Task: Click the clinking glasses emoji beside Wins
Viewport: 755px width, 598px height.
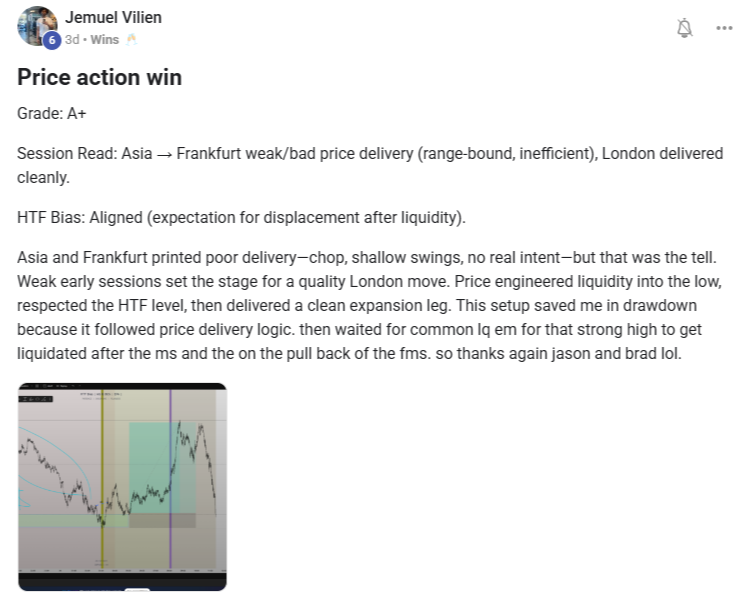Action: click(131, 40)
